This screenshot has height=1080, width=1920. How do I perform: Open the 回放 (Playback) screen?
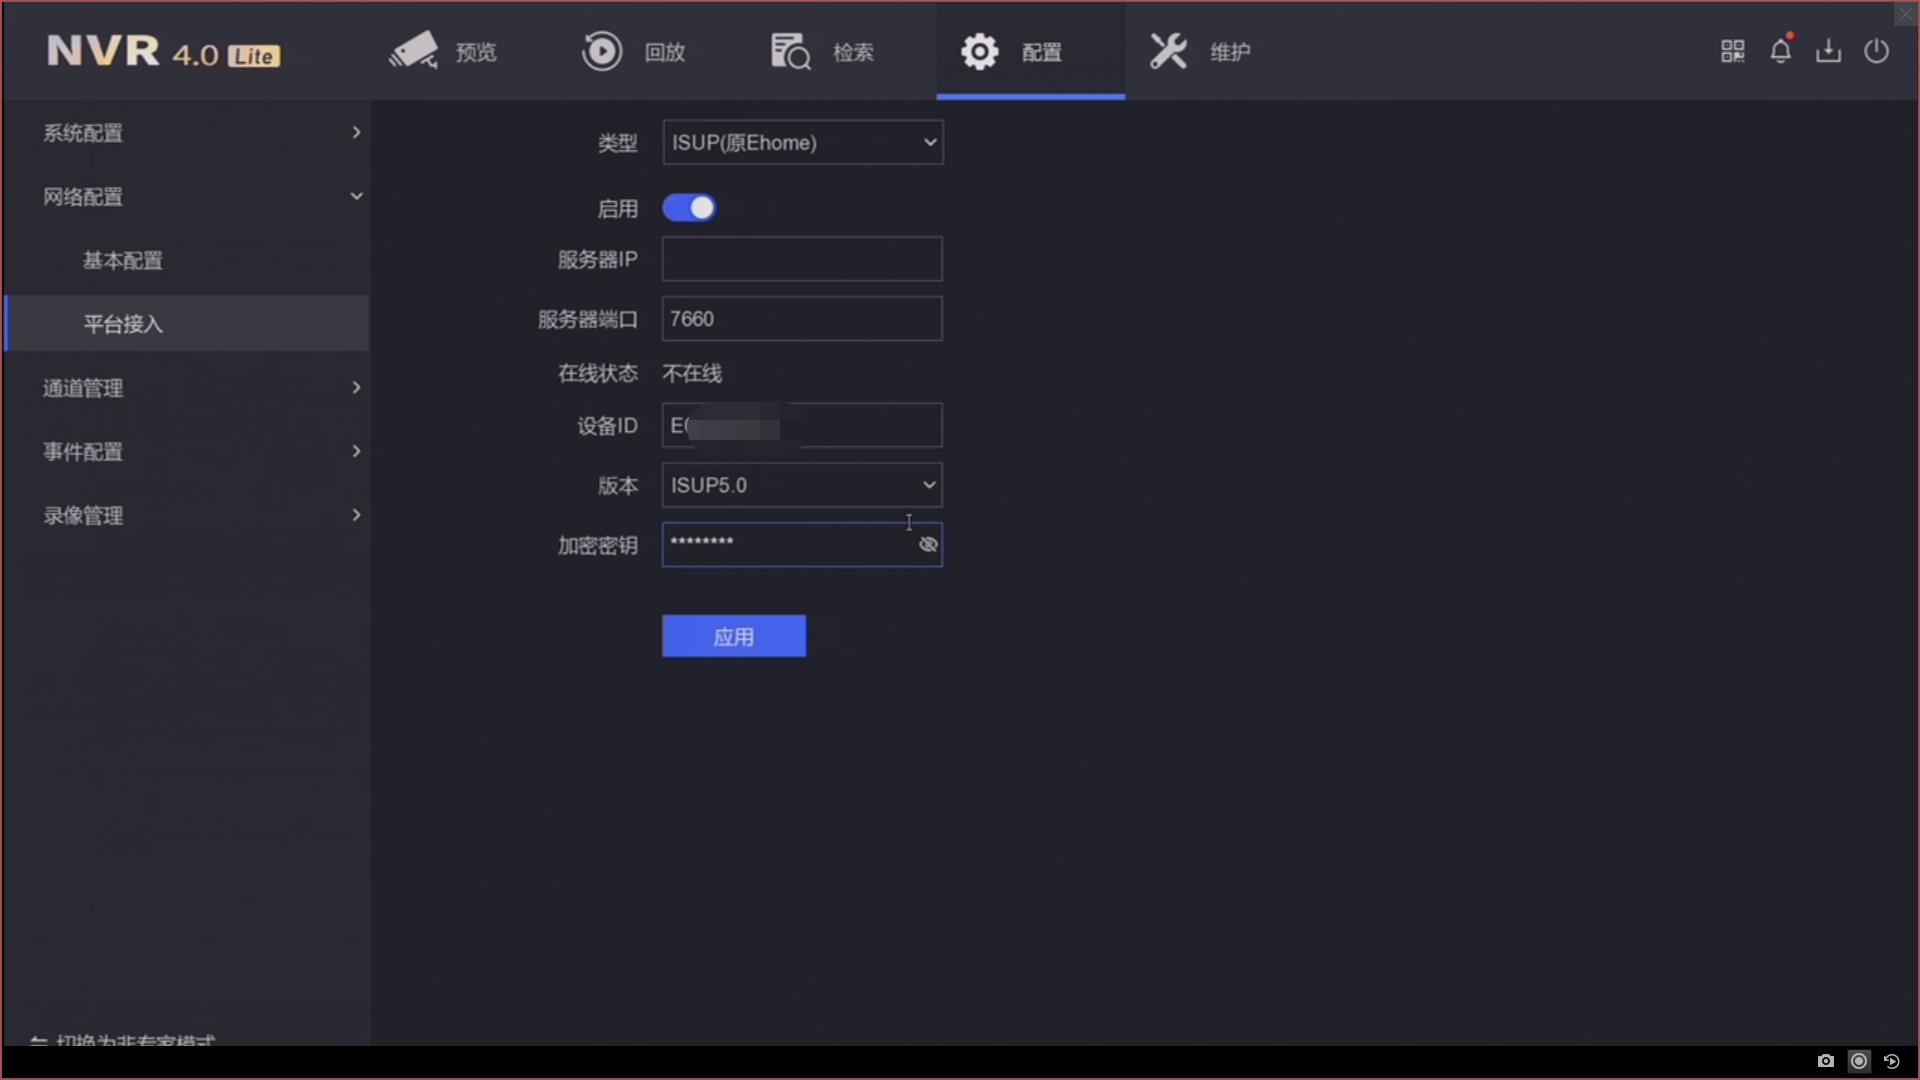point(634,51)
